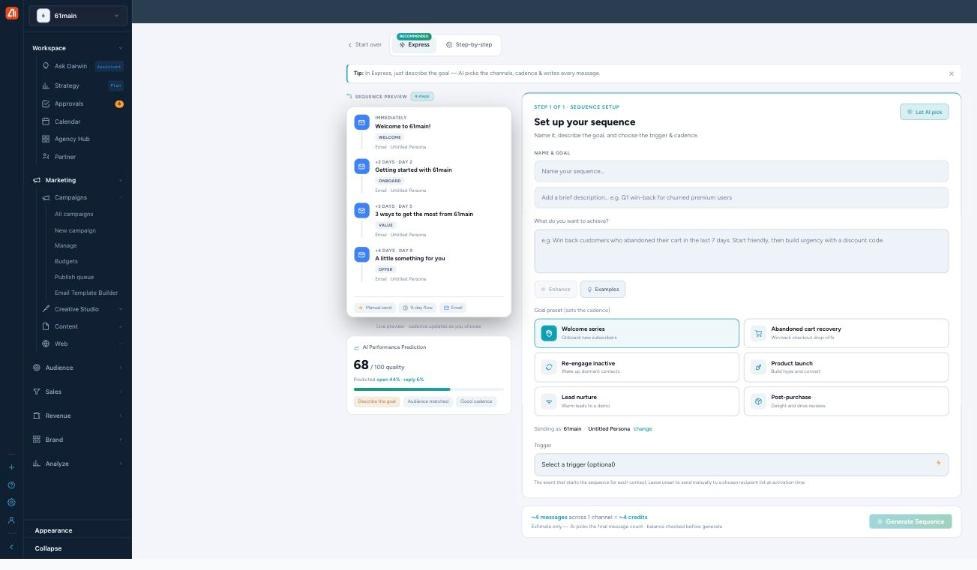Click the Revenue icon in sidebar
The width and height of the screenshot is (977, 570).
[36, 416]
